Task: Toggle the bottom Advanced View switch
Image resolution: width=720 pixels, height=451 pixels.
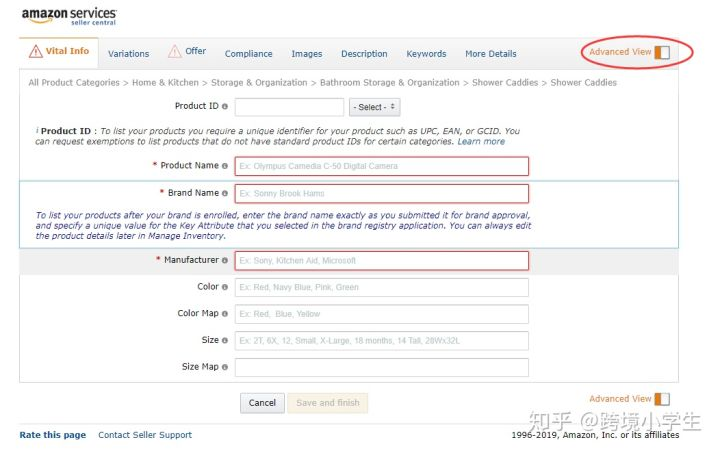Action: (662, 399)
